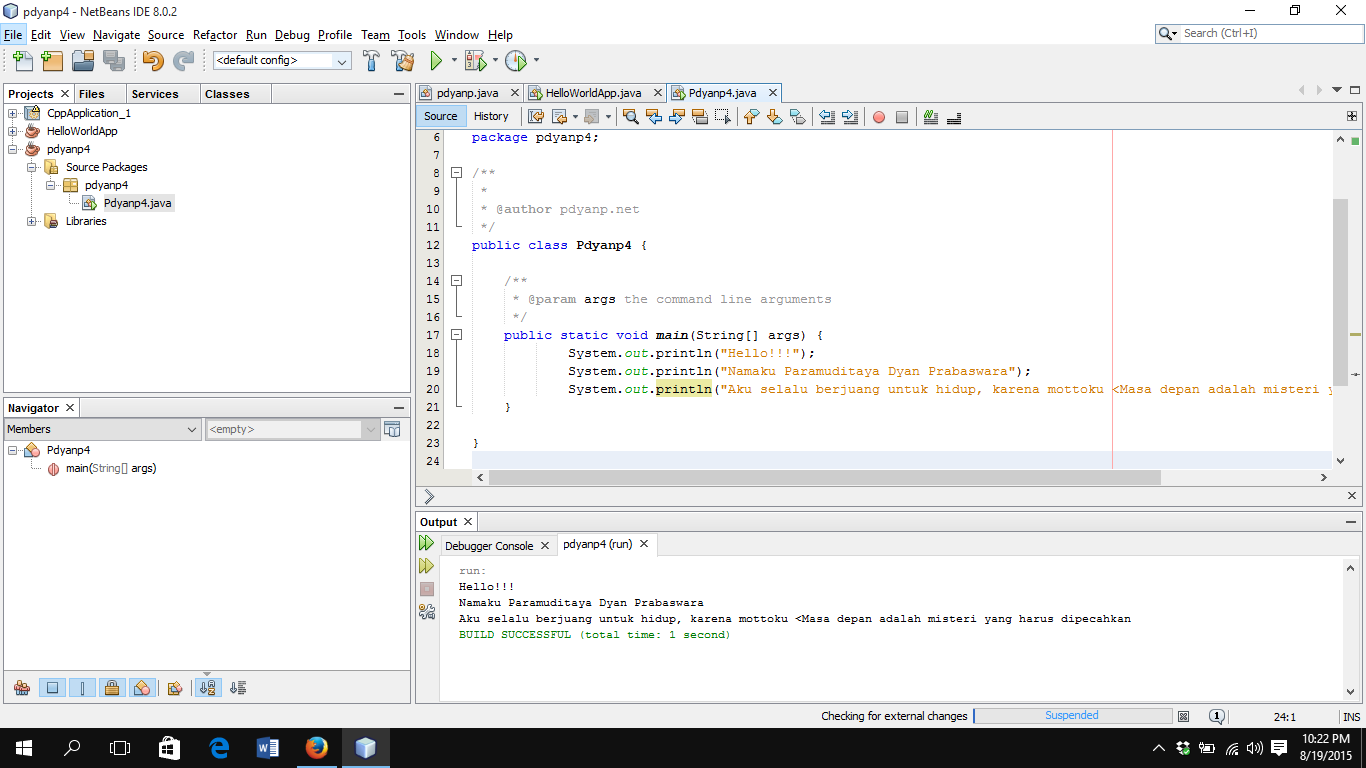Click the Suspended progress bar in status bar
Viewport: 1366px width, 768px height.
tap(1072, 716)
